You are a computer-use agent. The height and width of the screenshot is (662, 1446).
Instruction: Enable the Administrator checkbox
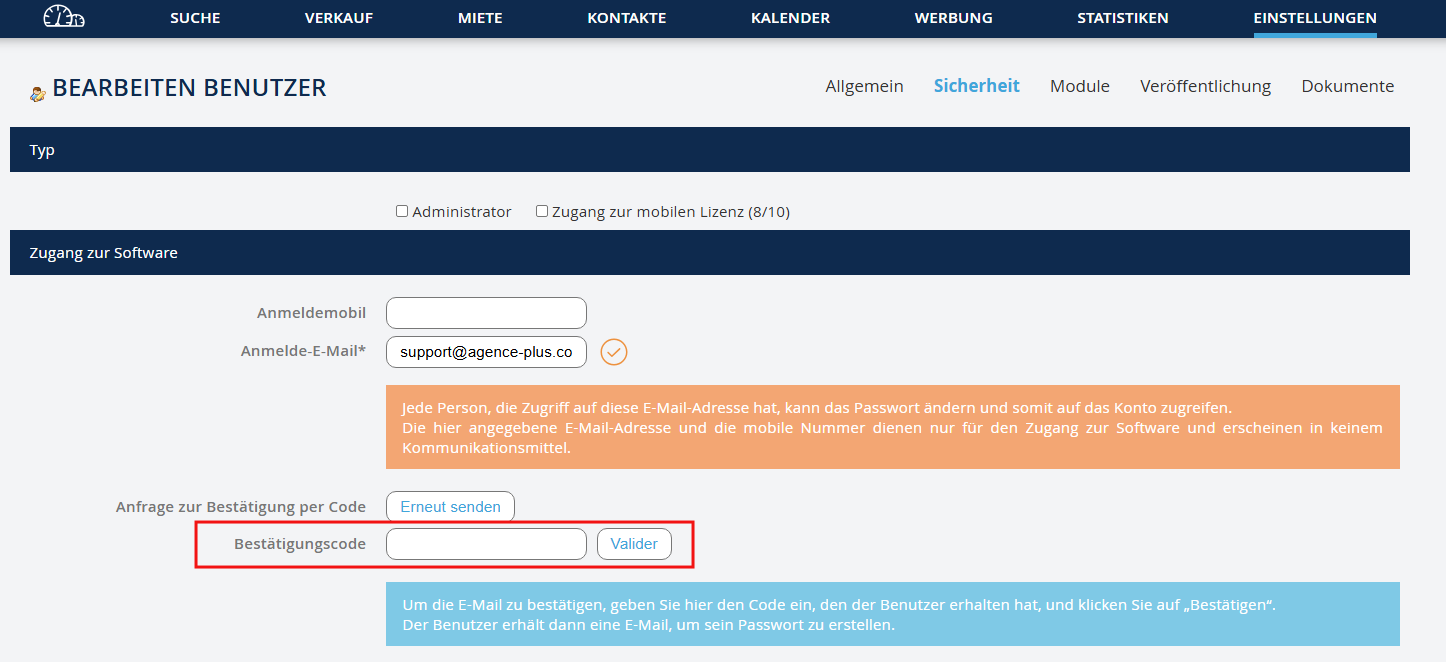click(x=402, y=211)
